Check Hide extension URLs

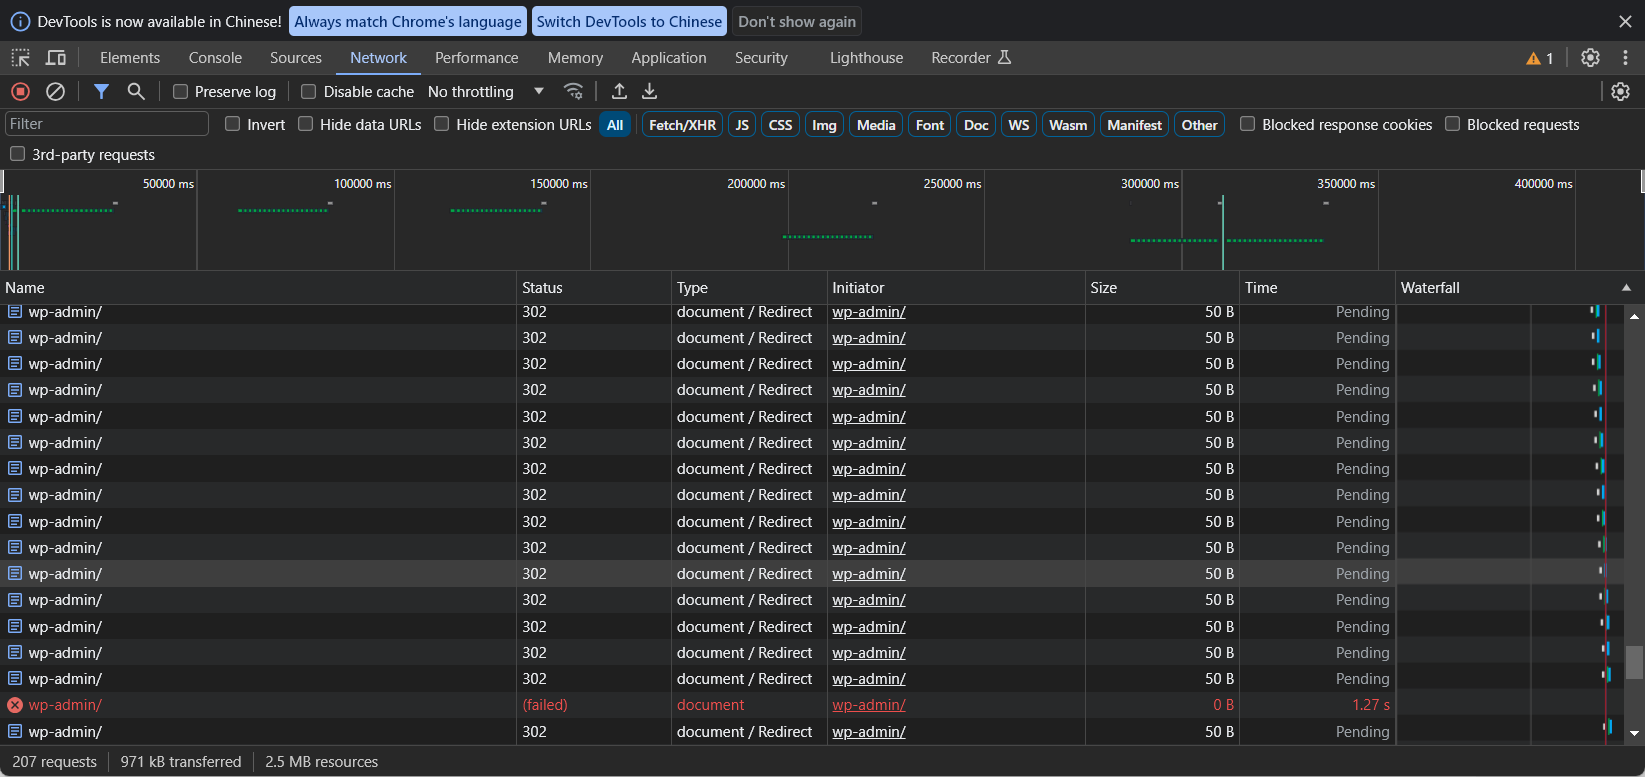click(441, 124)
